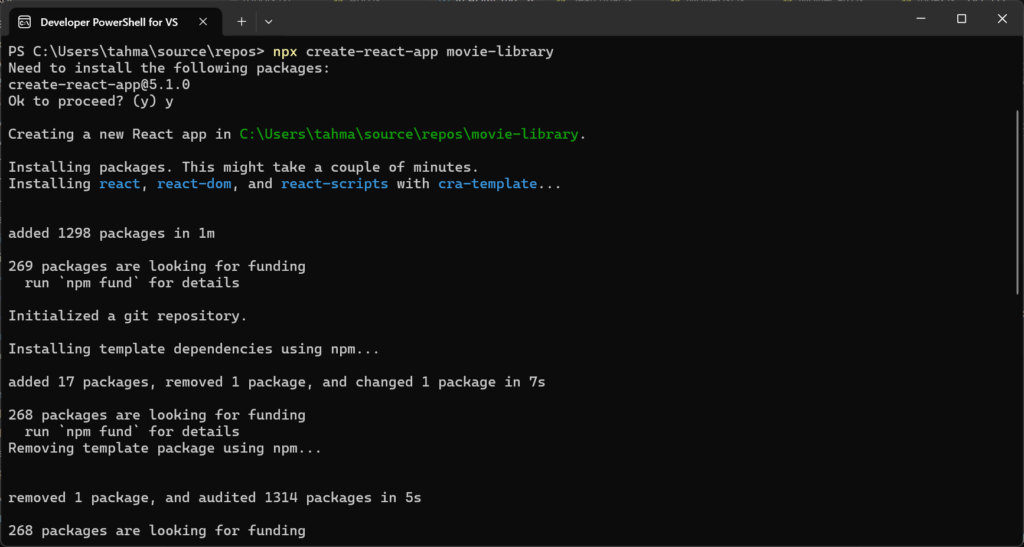Close the terminal window
The height and width of the screenshot is (547, 1024).
pos(1002,19)
